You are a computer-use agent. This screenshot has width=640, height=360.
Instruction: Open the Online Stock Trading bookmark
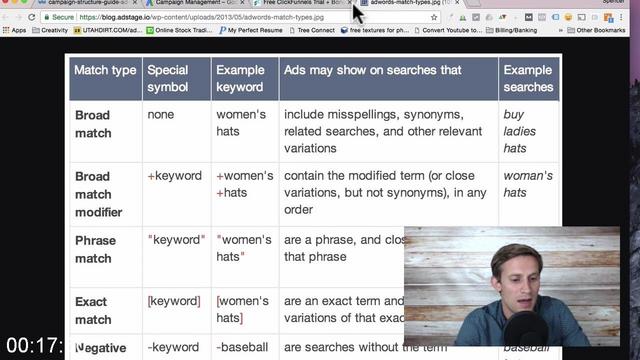coord(180,30)
